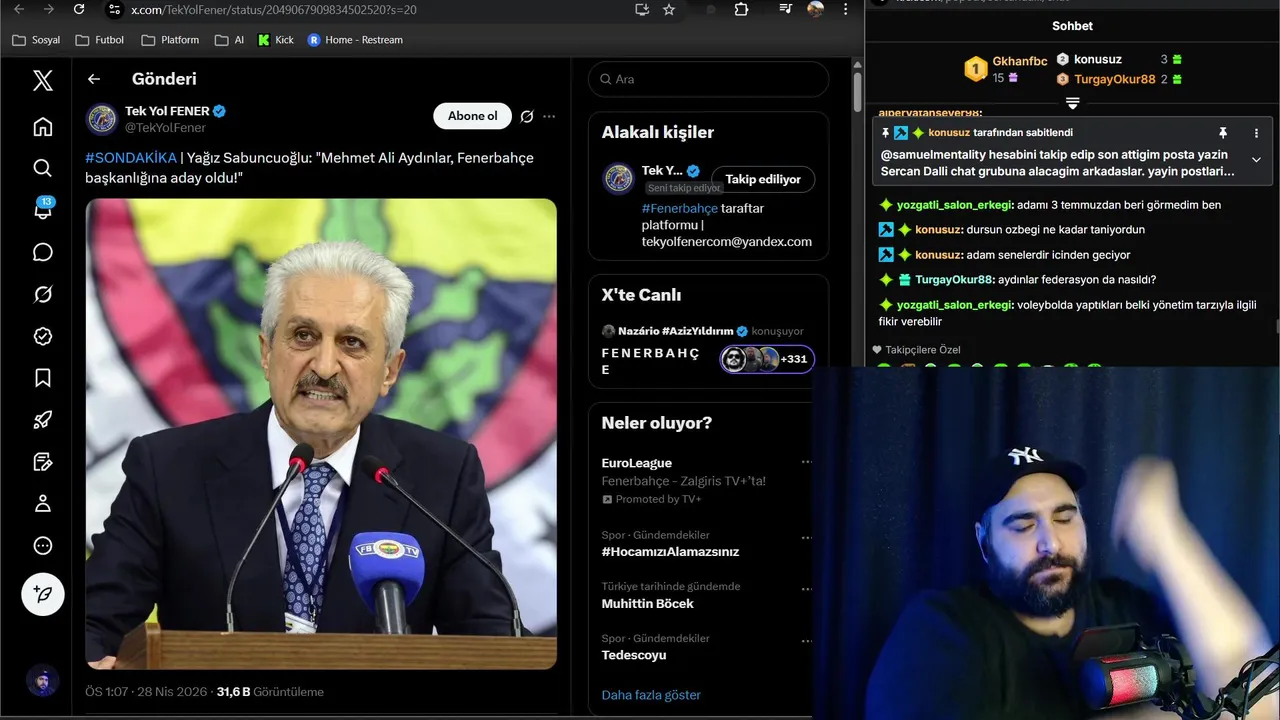This screenshot has width=1280, height=720.
Task: Open TurgayOkur88 in chat leaderboard
Action: tap(1114, 79)
